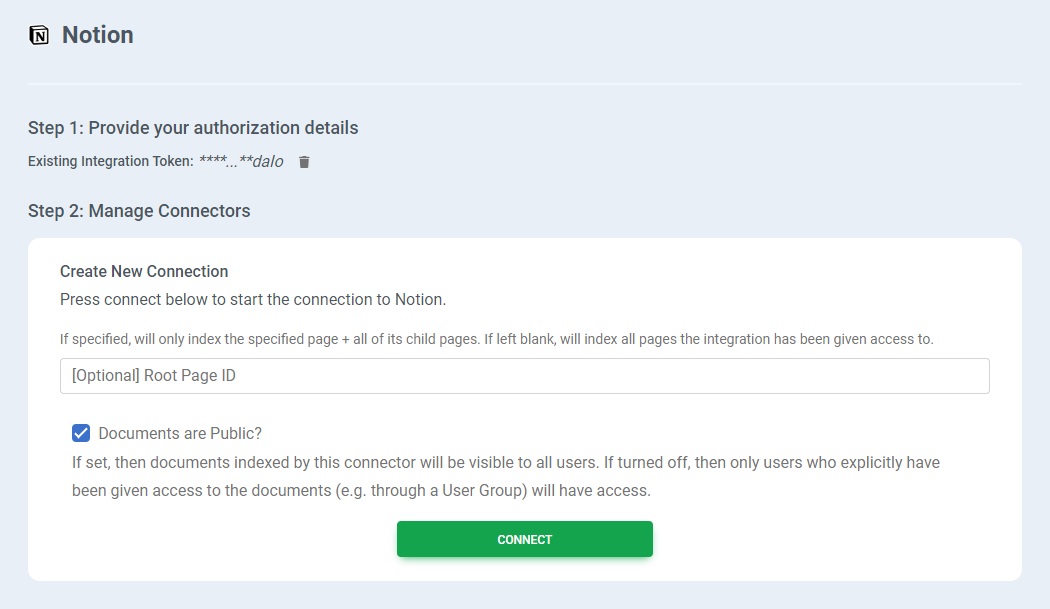Screen dimensions: 1050x609
Task: Click the first line of the public documents description
Action: [x=505, y=463]
